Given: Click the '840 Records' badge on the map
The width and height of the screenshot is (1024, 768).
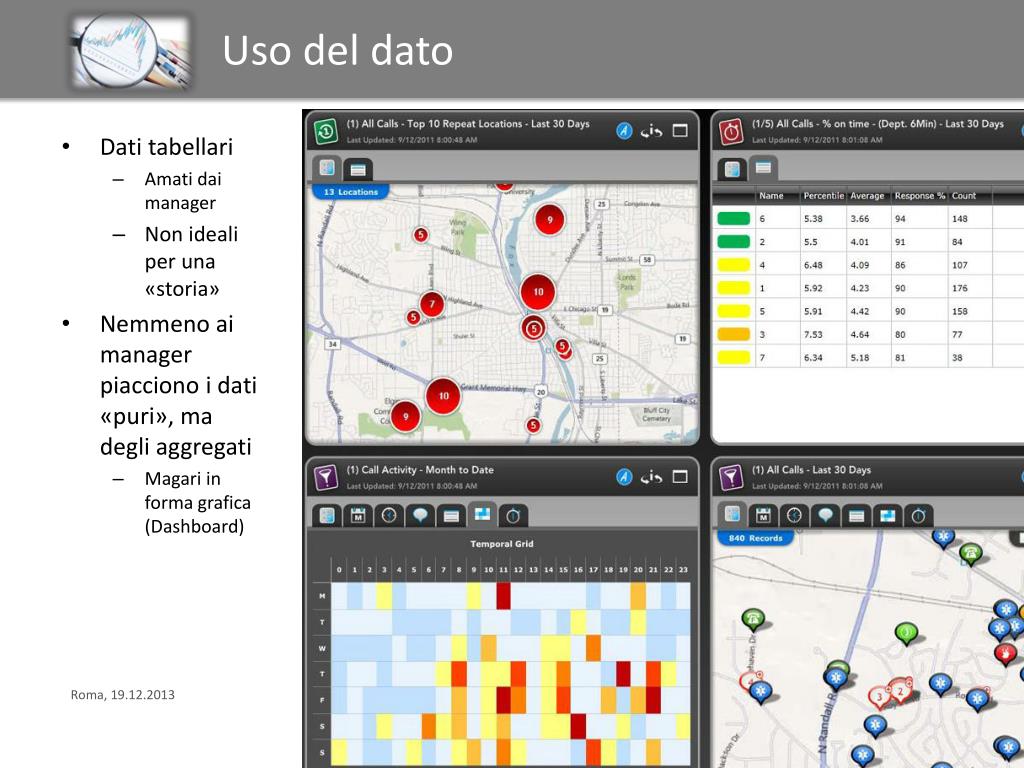Looking at the screenshot, I should 755,538.
